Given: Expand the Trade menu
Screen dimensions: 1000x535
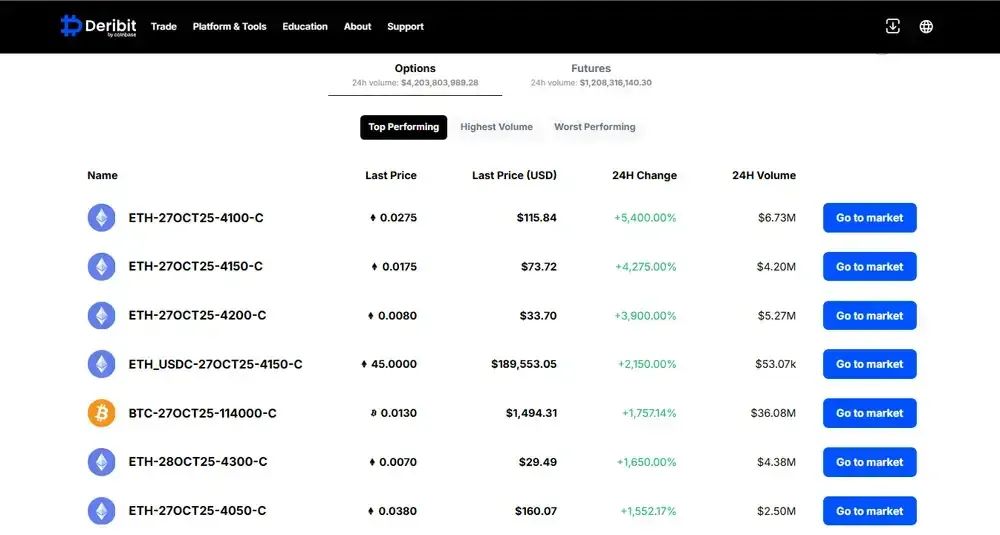Looking at the screenshot, I should point(164,27).
